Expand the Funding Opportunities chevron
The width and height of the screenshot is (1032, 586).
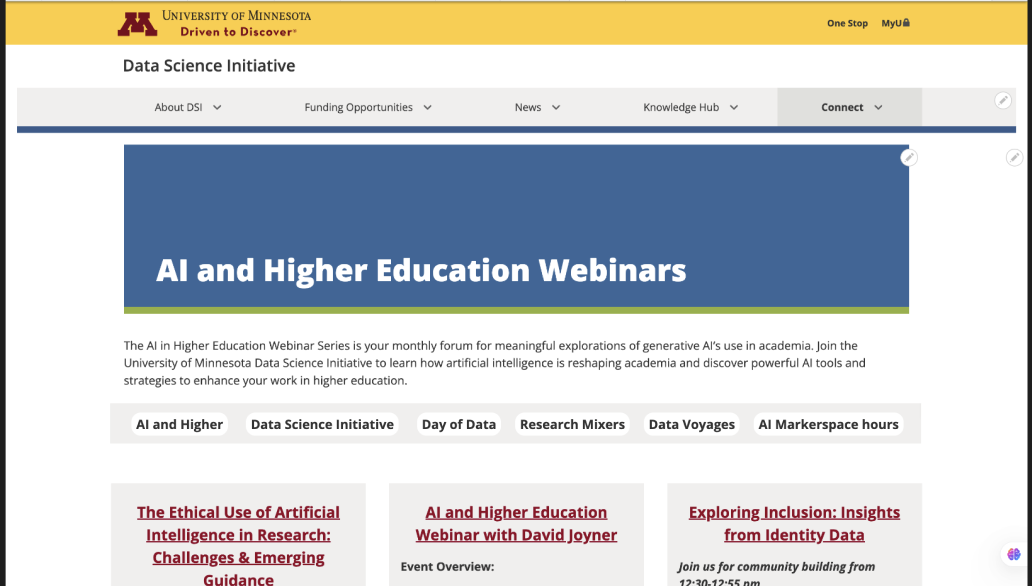coord(427,107)
